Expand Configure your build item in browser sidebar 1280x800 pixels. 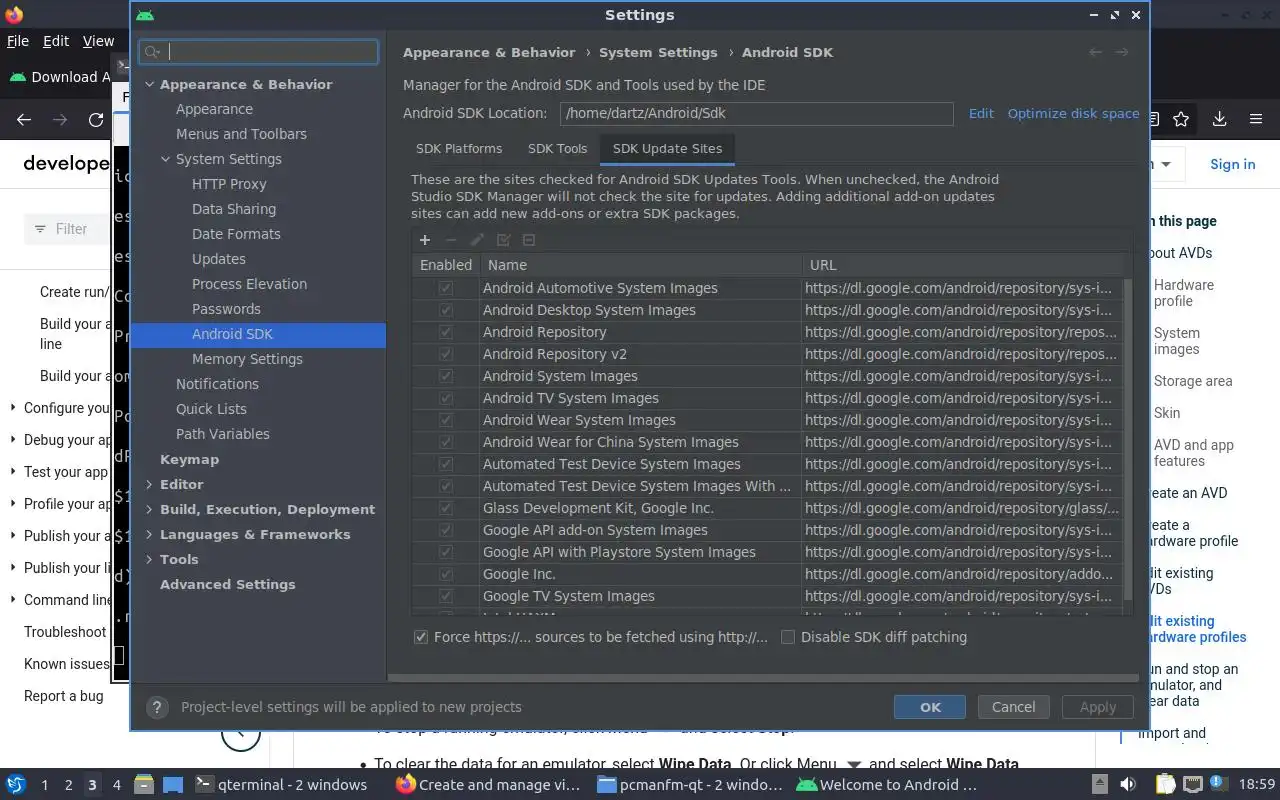(x=13, y=408)
